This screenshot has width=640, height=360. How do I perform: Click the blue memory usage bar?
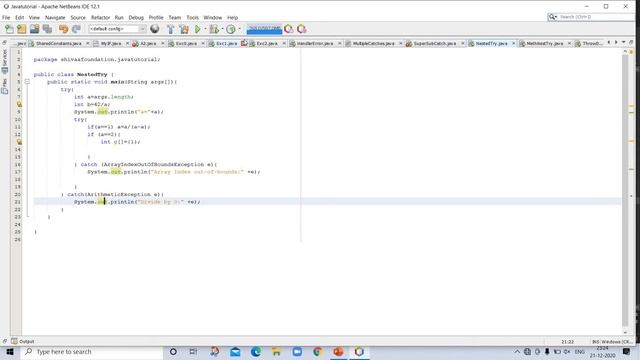pos(264,29)
